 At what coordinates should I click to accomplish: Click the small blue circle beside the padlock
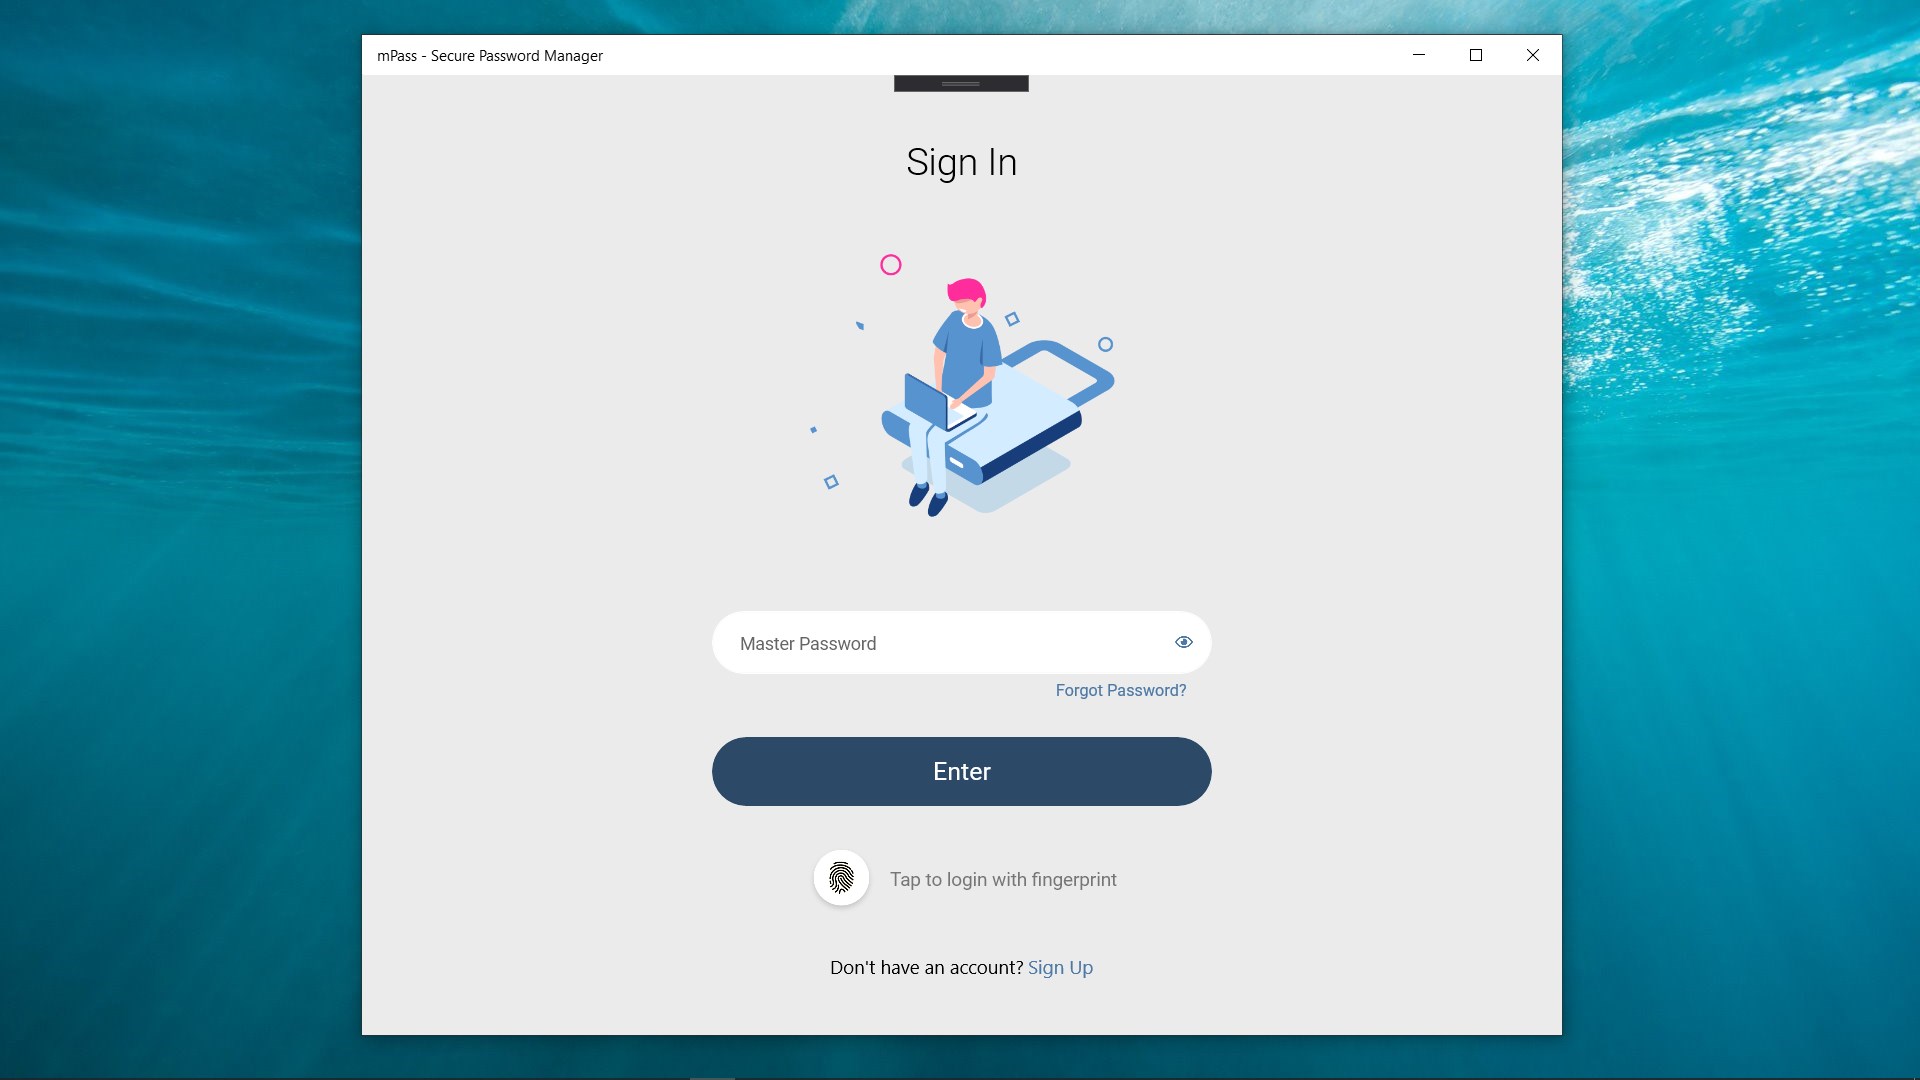click(x=1105, y=344)
